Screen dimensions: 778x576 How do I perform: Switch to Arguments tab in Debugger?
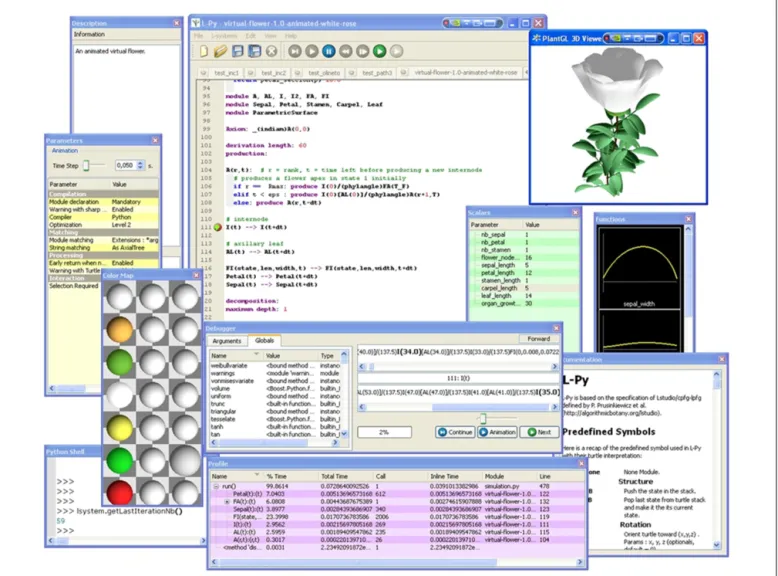[x=227, y=341]
